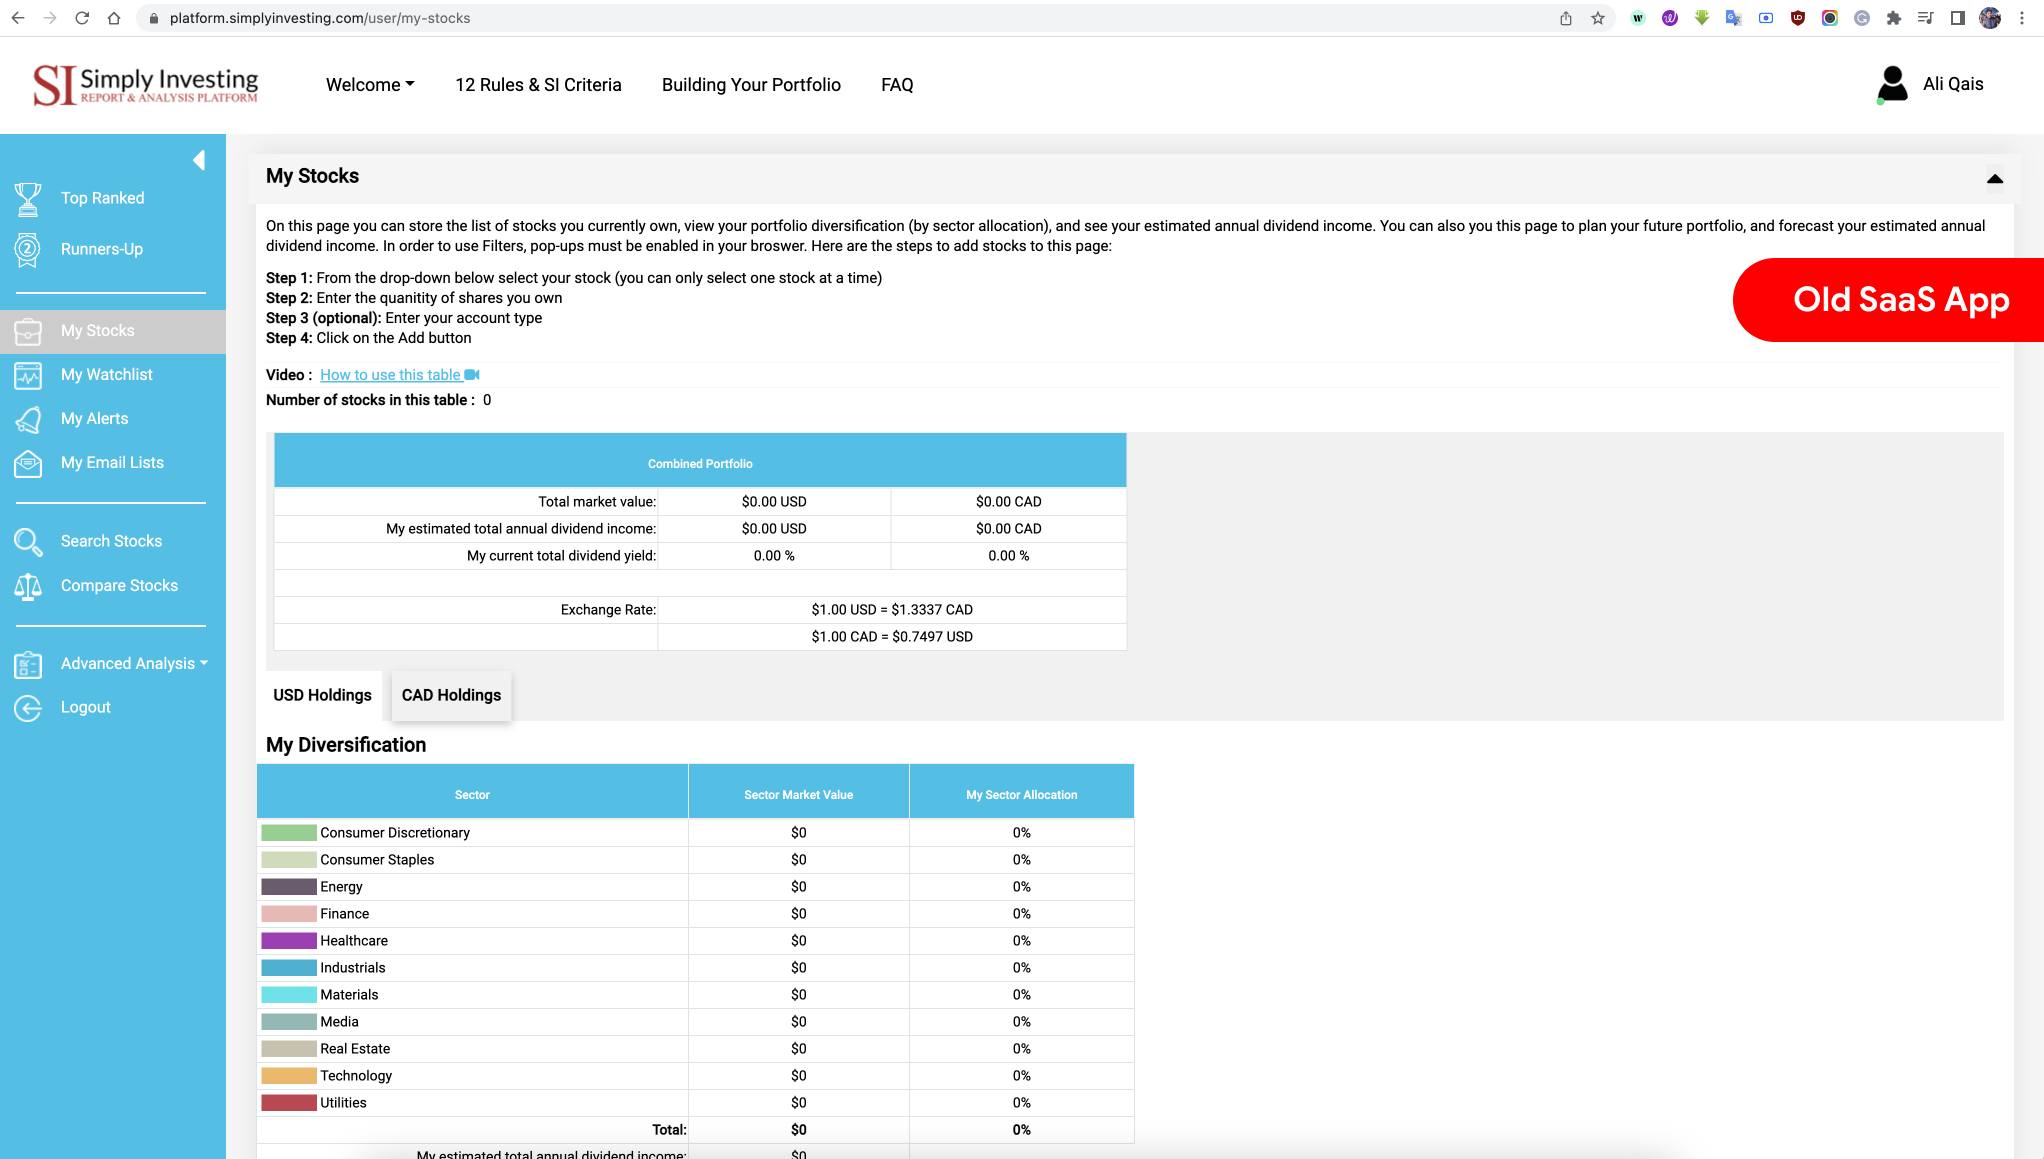Collapse the left sidebar with arrow

click(199, 160)
